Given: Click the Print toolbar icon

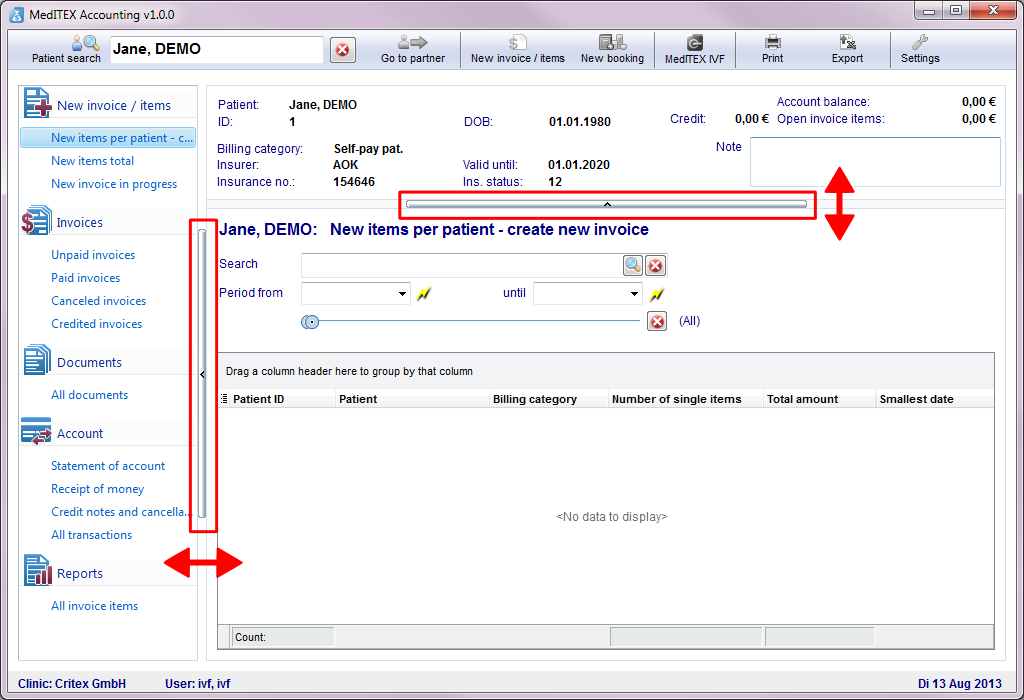Looking at the screenshot, I should [773, 50].
